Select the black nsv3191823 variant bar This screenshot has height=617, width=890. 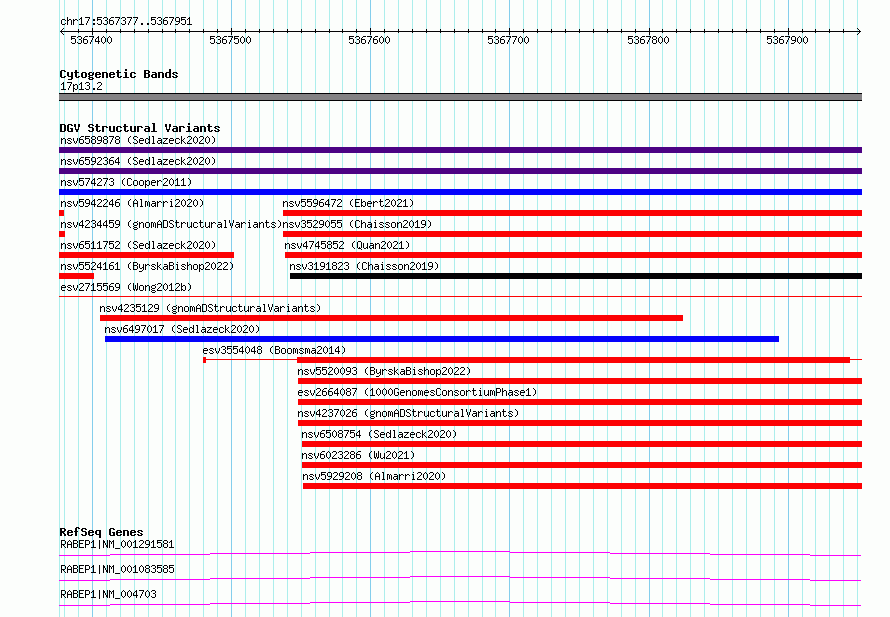576,276
